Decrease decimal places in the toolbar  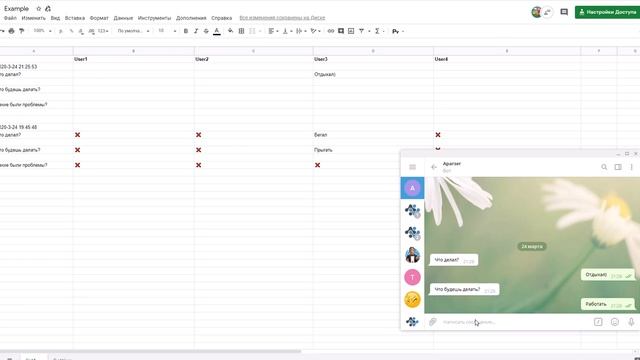(x=81, y=31)
